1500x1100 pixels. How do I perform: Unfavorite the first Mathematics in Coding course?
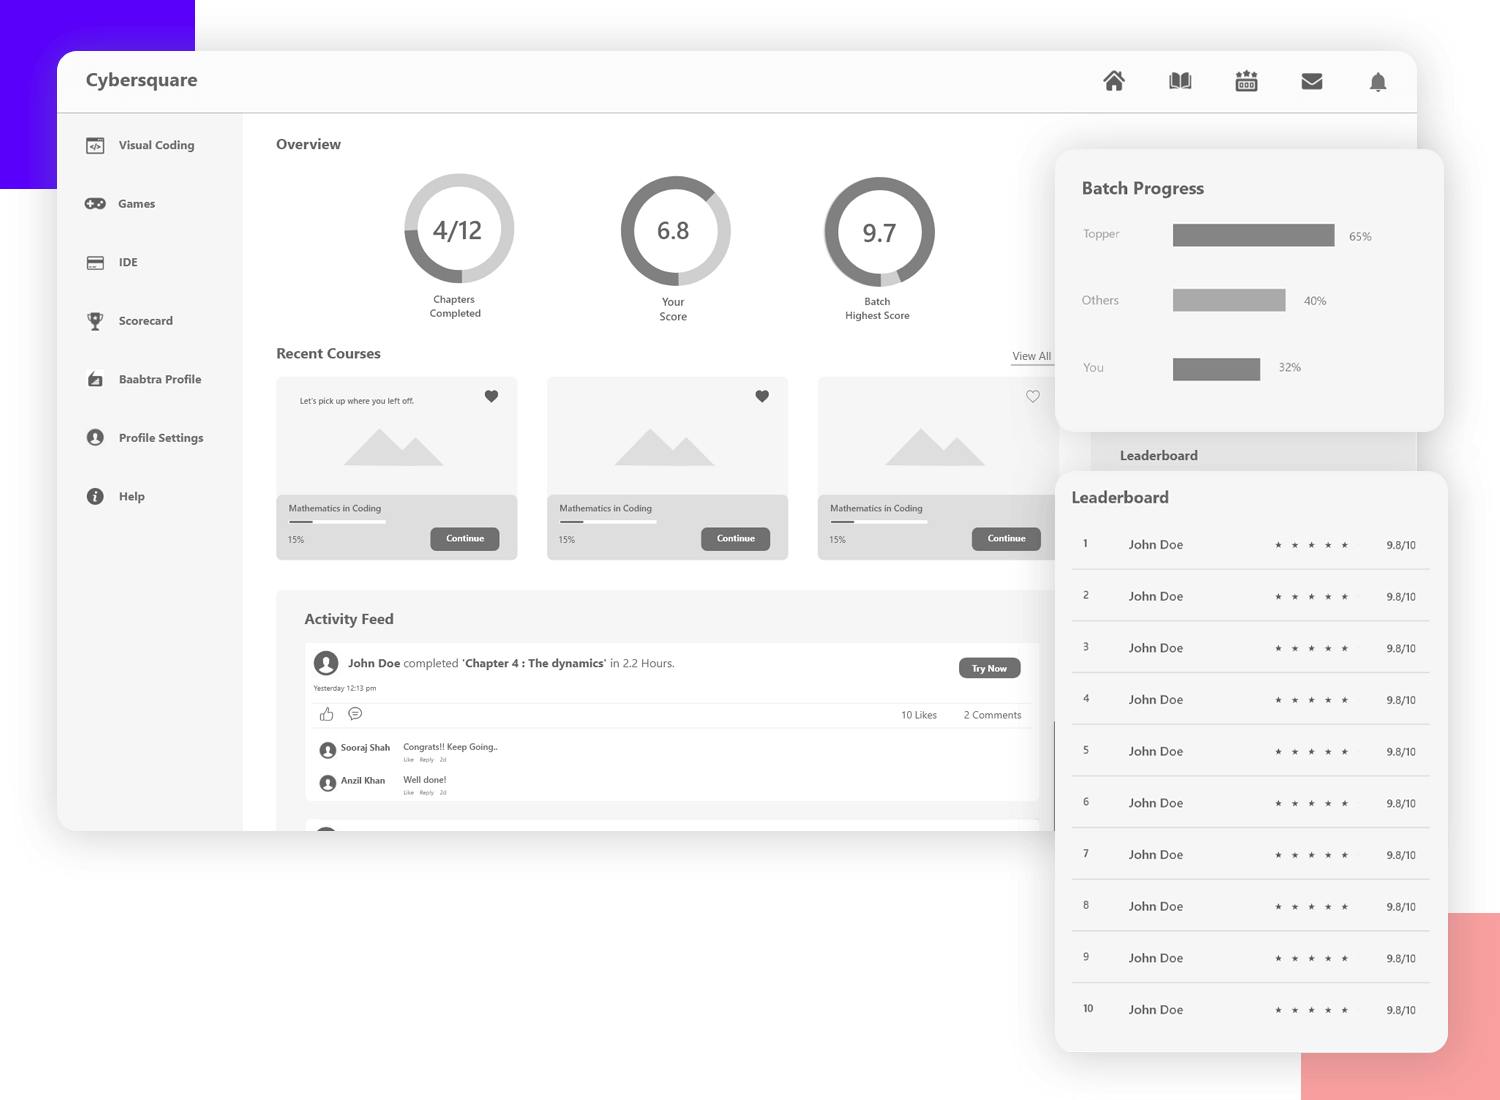491,396
